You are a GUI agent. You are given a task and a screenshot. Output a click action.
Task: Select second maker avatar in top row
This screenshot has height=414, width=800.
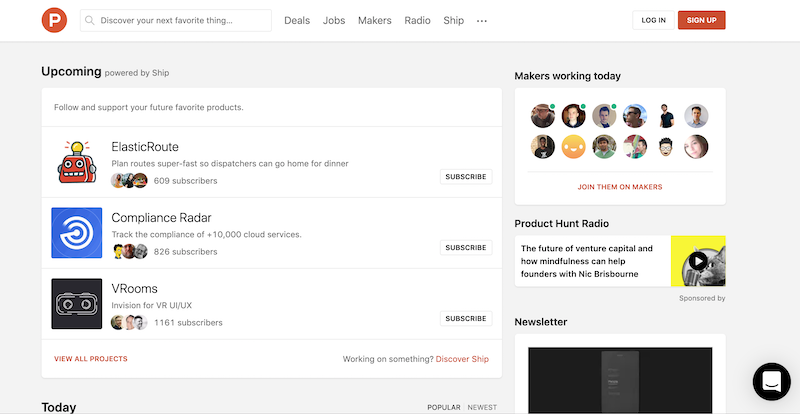[573, 116]
